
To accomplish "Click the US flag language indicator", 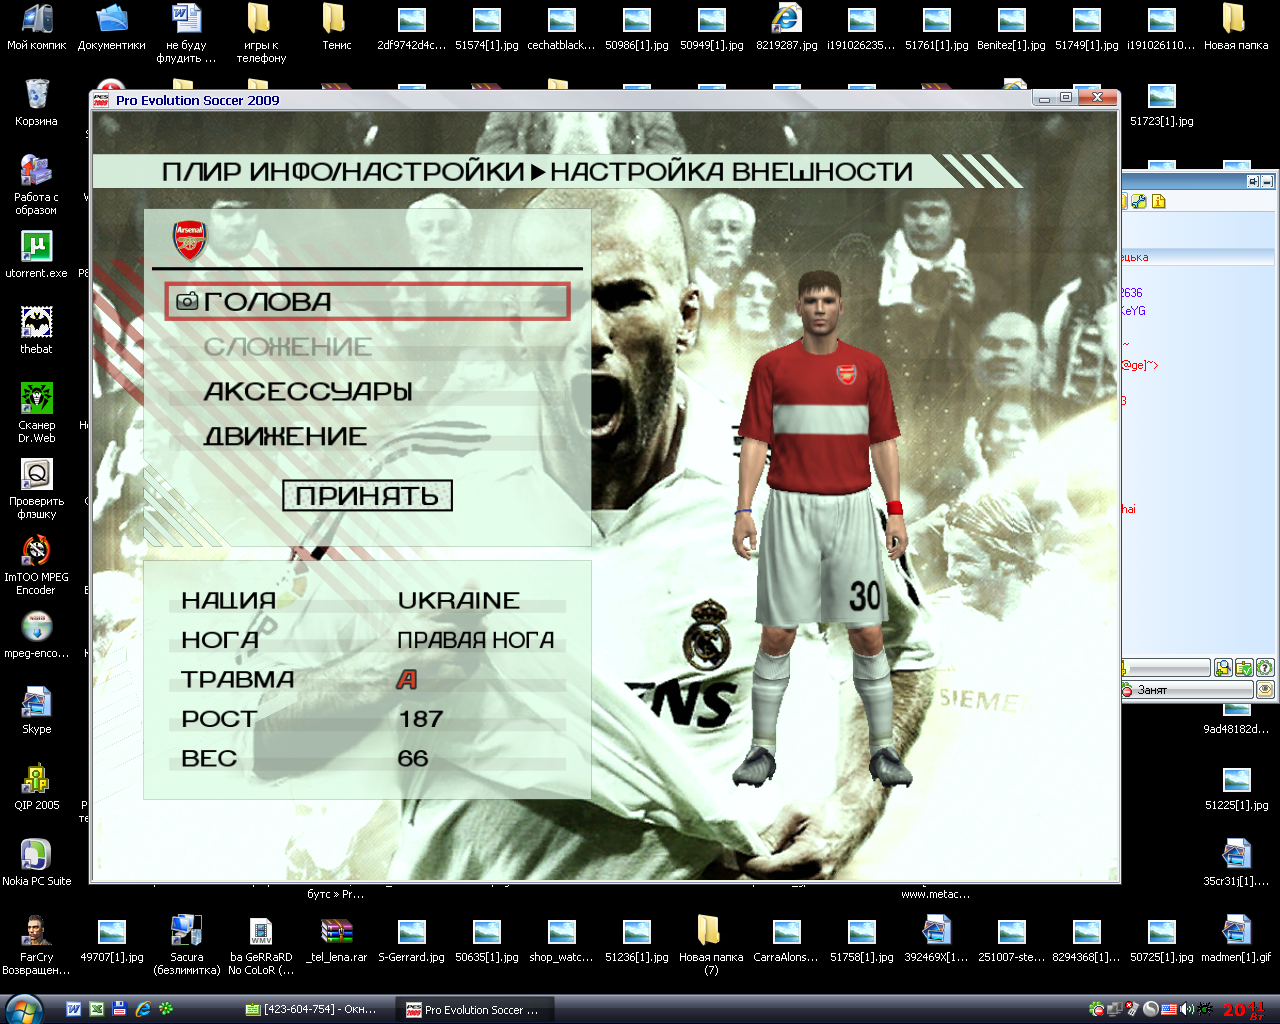I will coord(1168,1010).
